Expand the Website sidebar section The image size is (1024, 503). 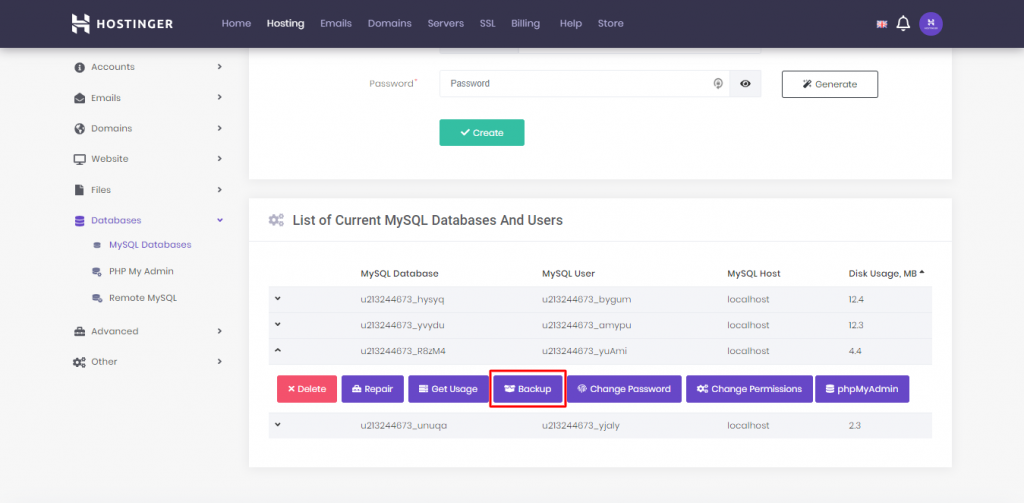219,159
